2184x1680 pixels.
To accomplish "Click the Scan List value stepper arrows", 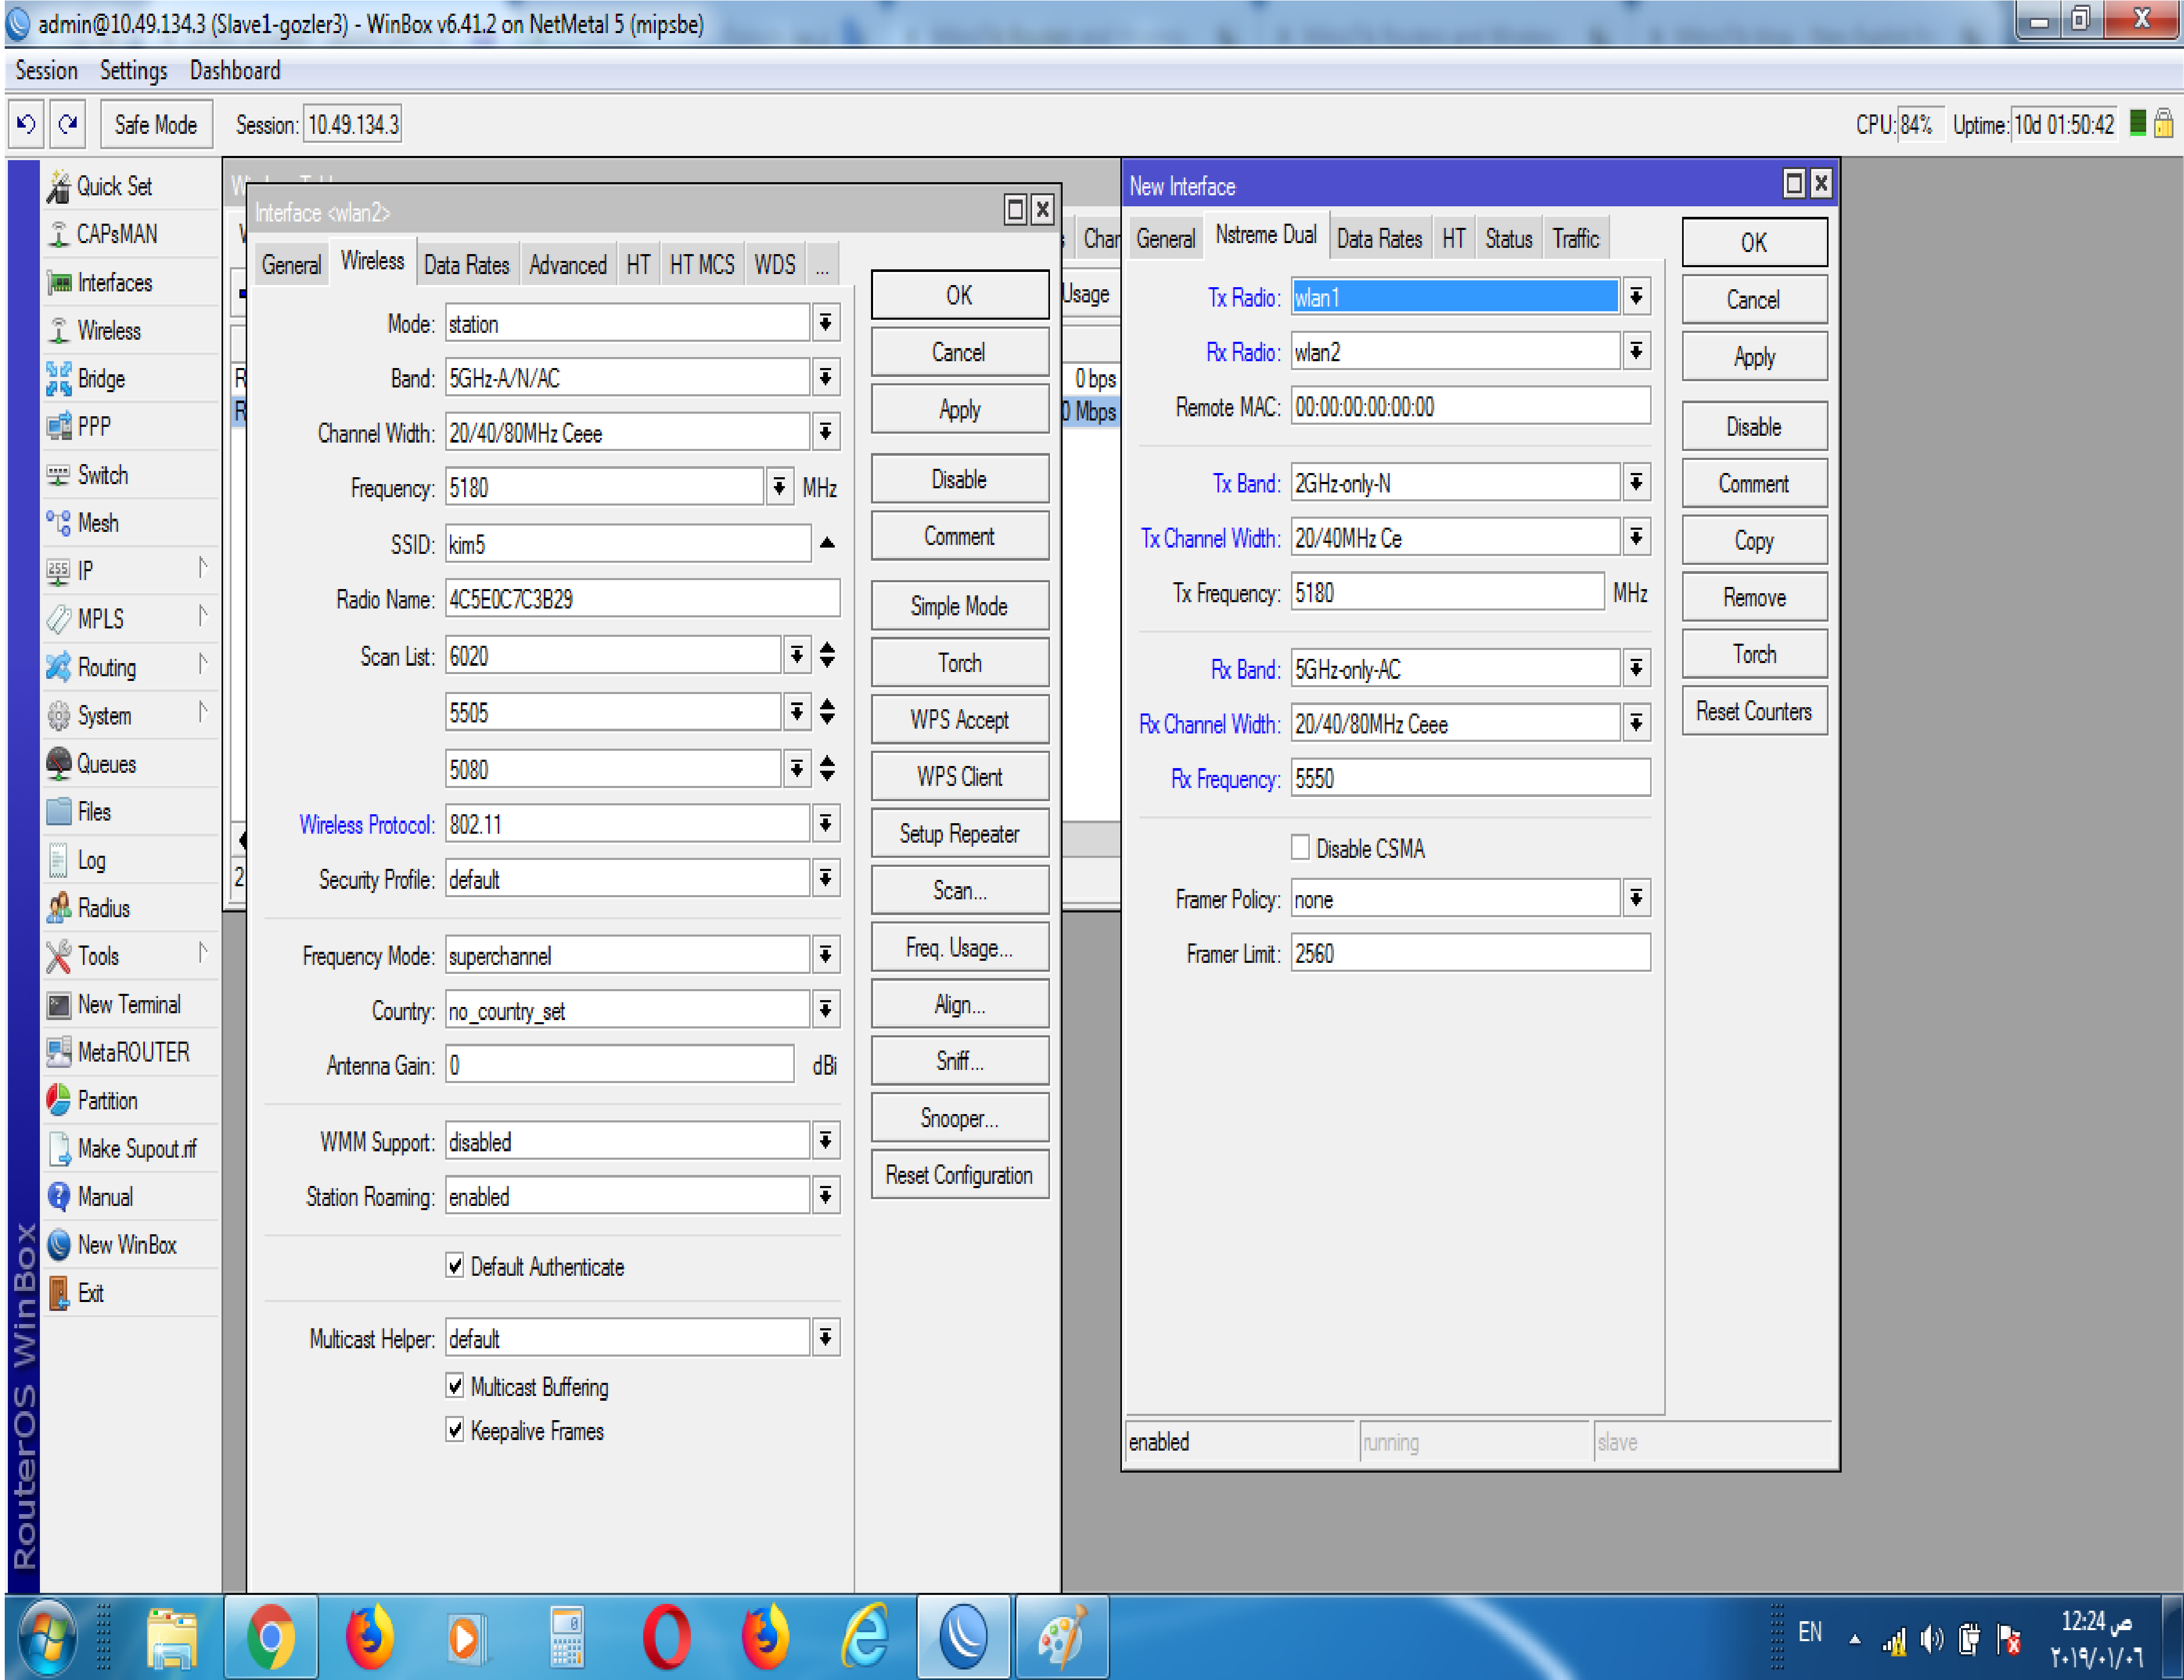I will point(827,656).
